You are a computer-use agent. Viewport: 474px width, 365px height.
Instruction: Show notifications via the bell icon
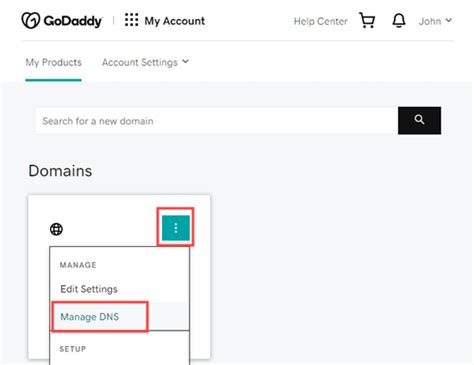coord(399,21)
